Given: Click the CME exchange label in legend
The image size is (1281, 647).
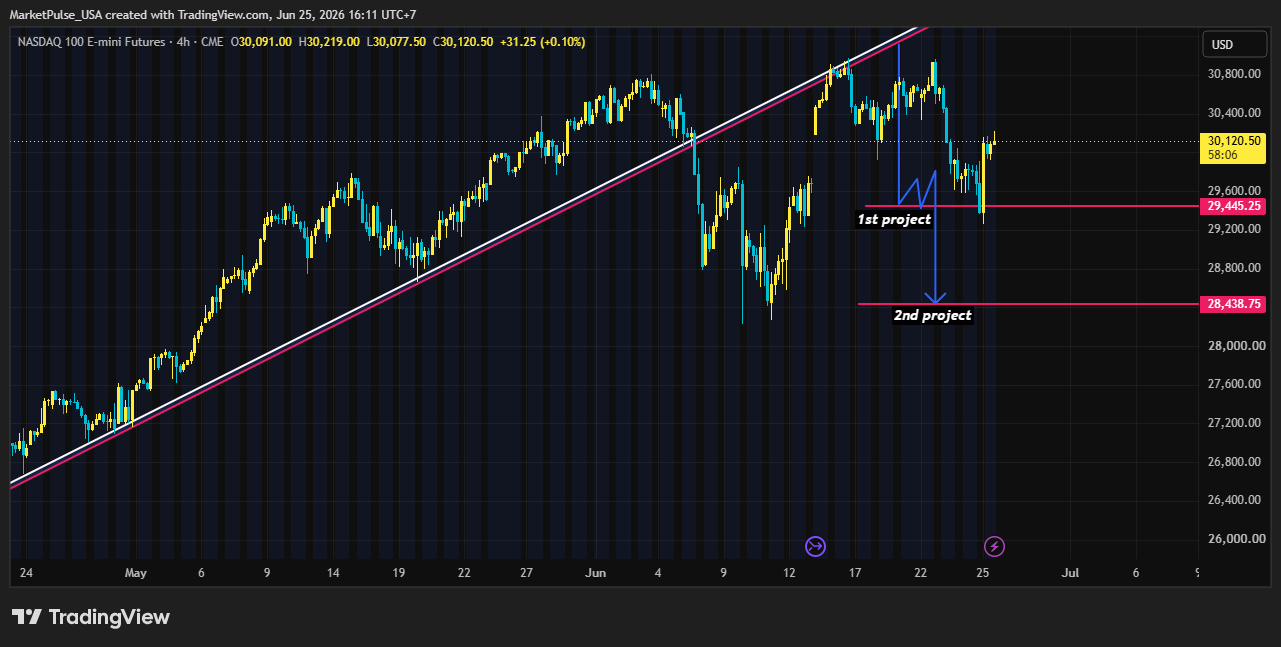Looking at the screenshot, I should point(212,42).
